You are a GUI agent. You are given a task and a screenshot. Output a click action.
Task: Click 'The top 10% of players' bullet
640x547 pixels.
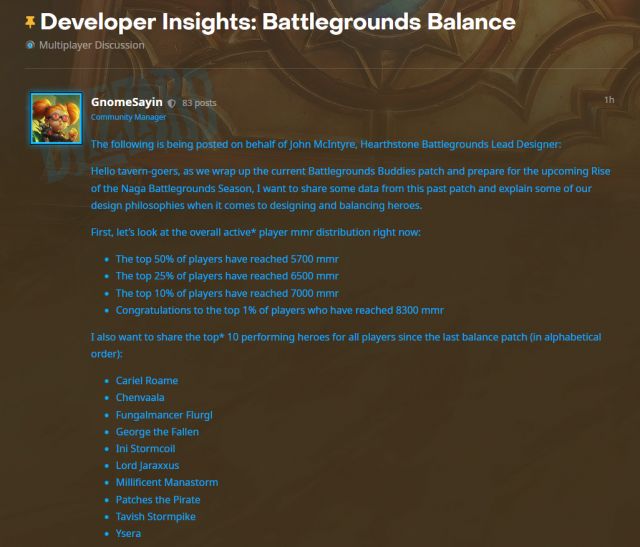coord(227,294)
